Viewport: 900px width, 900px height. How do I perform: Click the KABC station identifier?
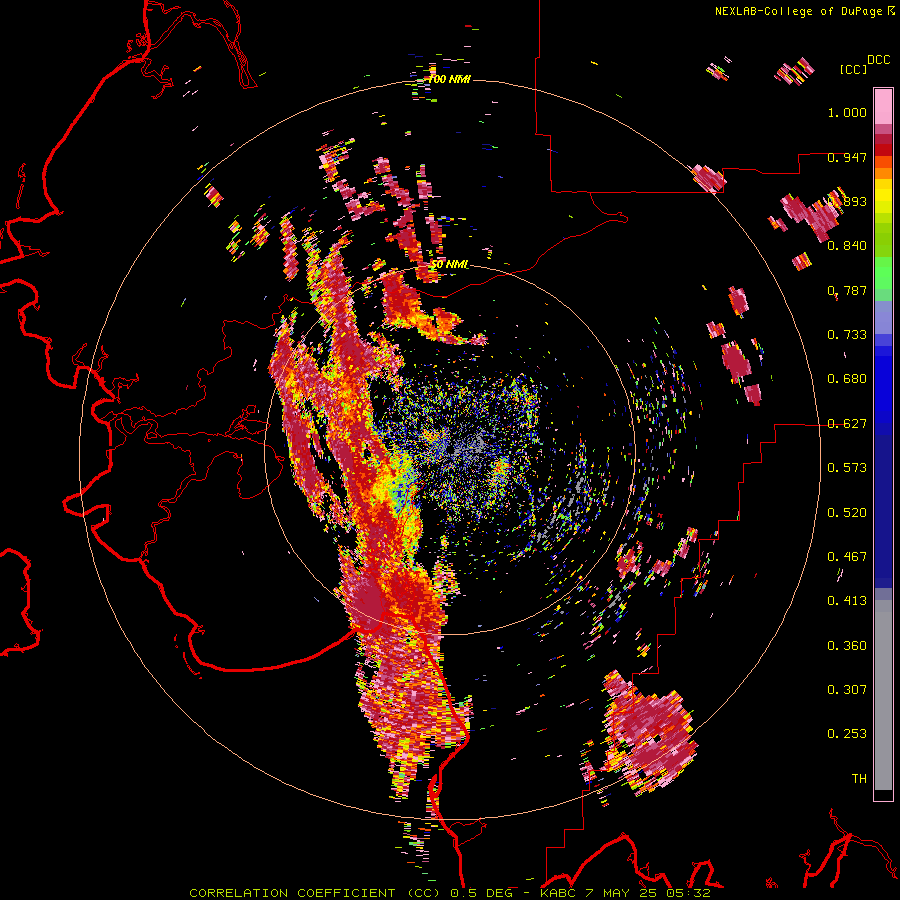(559, 893)
